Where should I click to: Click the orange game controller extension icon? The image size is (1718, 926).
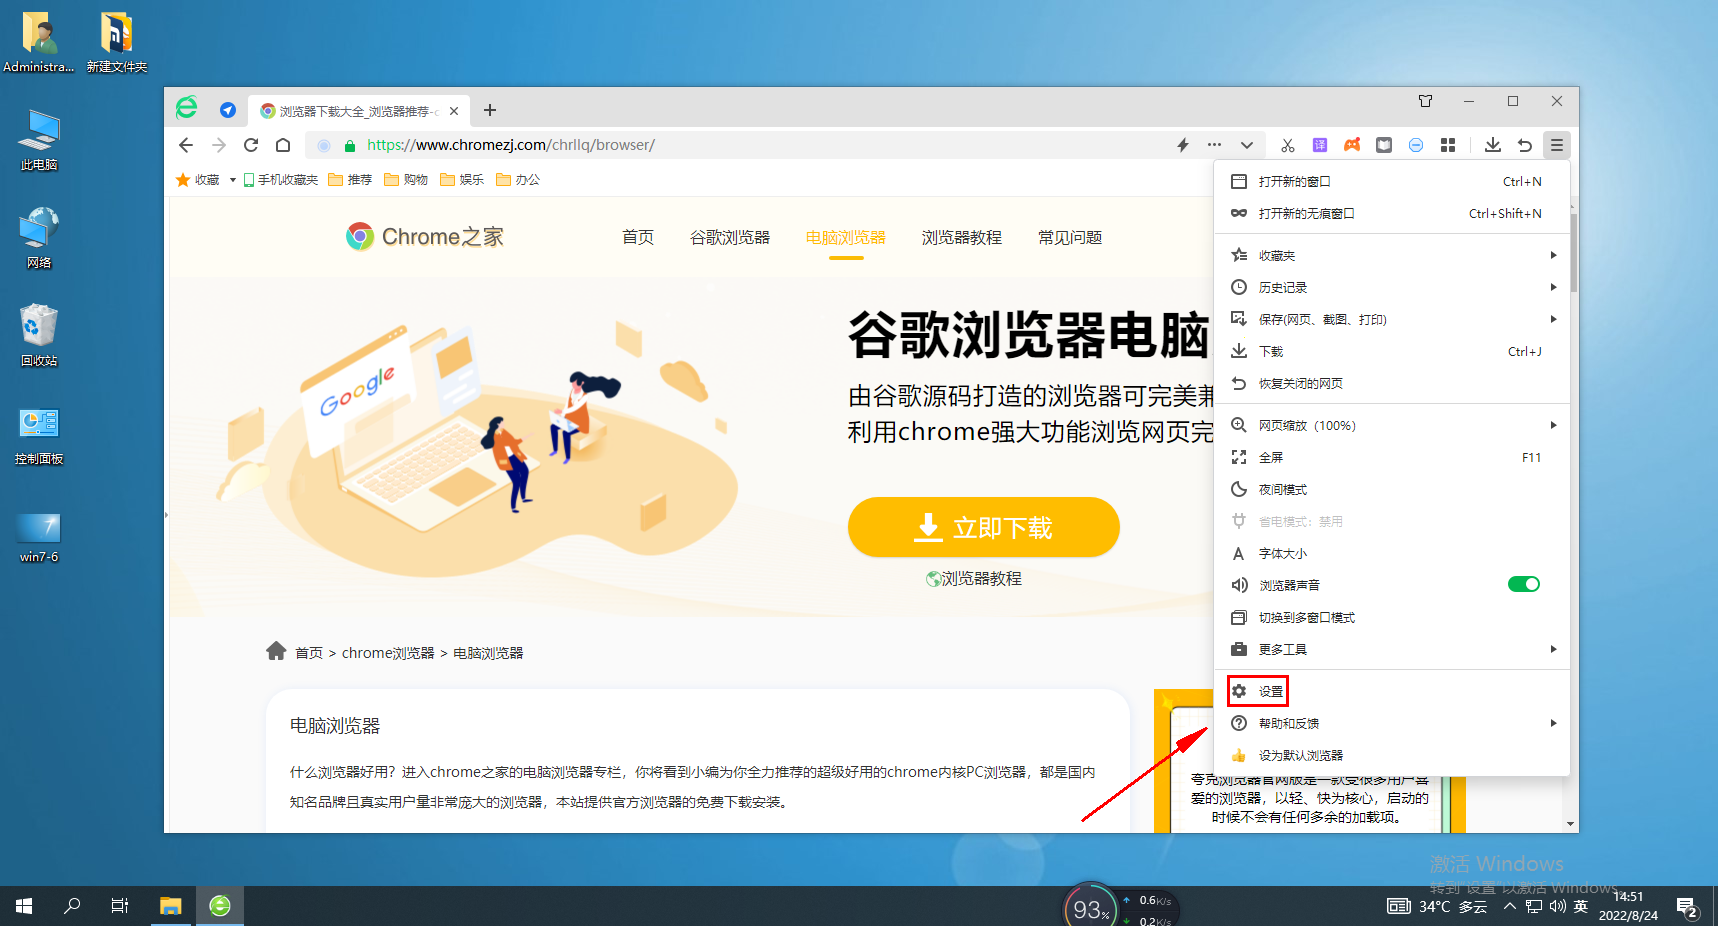point(1352,145)
